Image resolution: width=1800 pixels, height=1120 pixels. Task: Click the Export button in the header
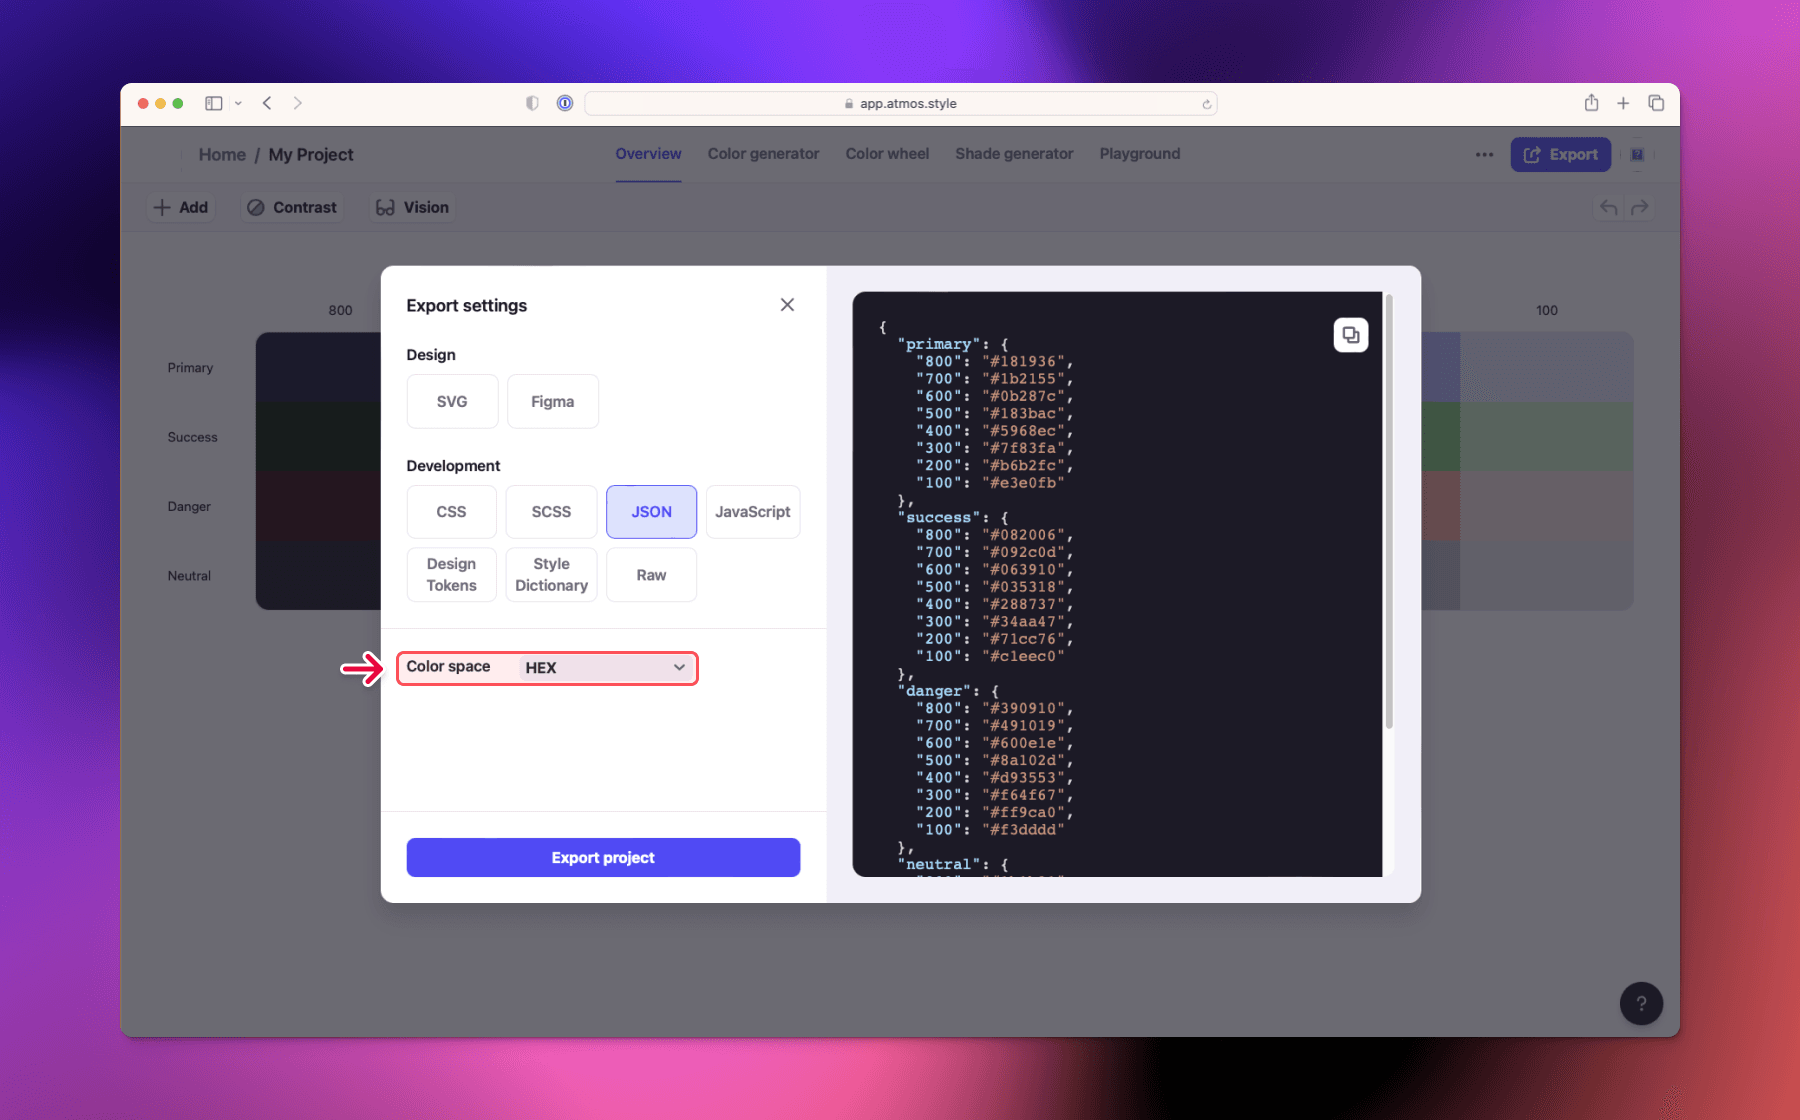(x=1560, y=154)
